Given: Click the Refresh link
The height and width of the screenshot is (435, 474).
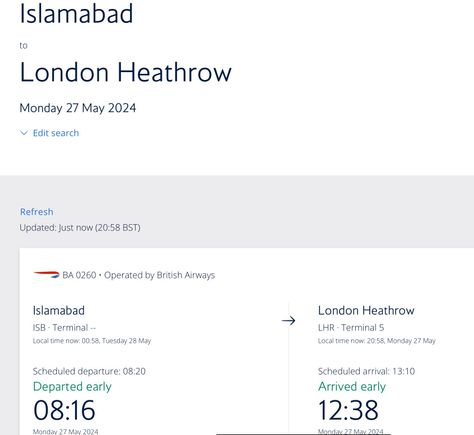Looking at the screenshot, I should click(37, 212).
